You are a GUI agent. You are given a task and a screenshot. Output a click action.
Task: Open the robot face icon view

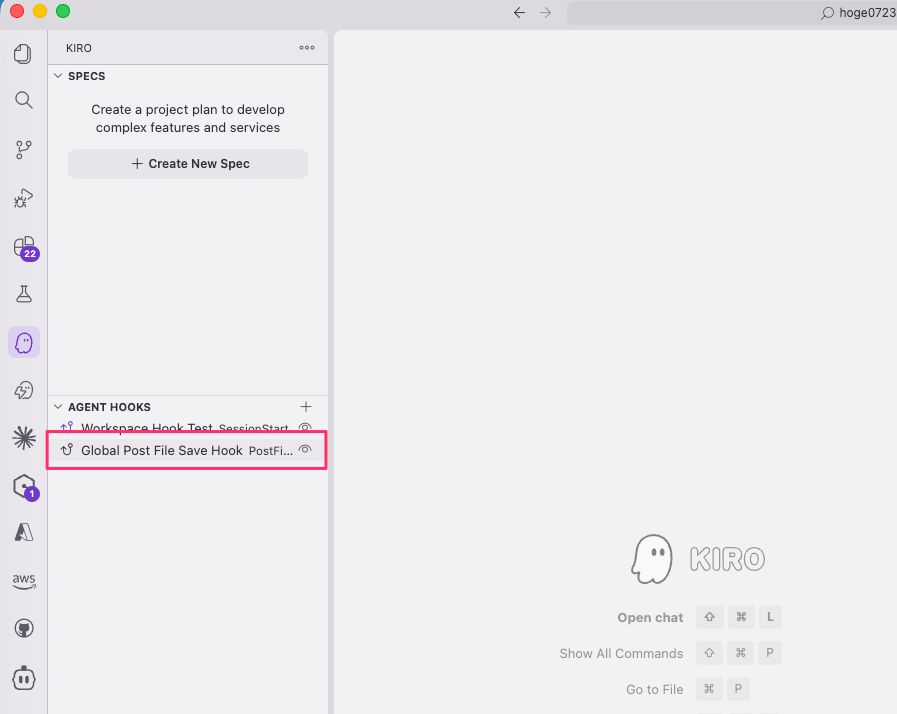23,678
